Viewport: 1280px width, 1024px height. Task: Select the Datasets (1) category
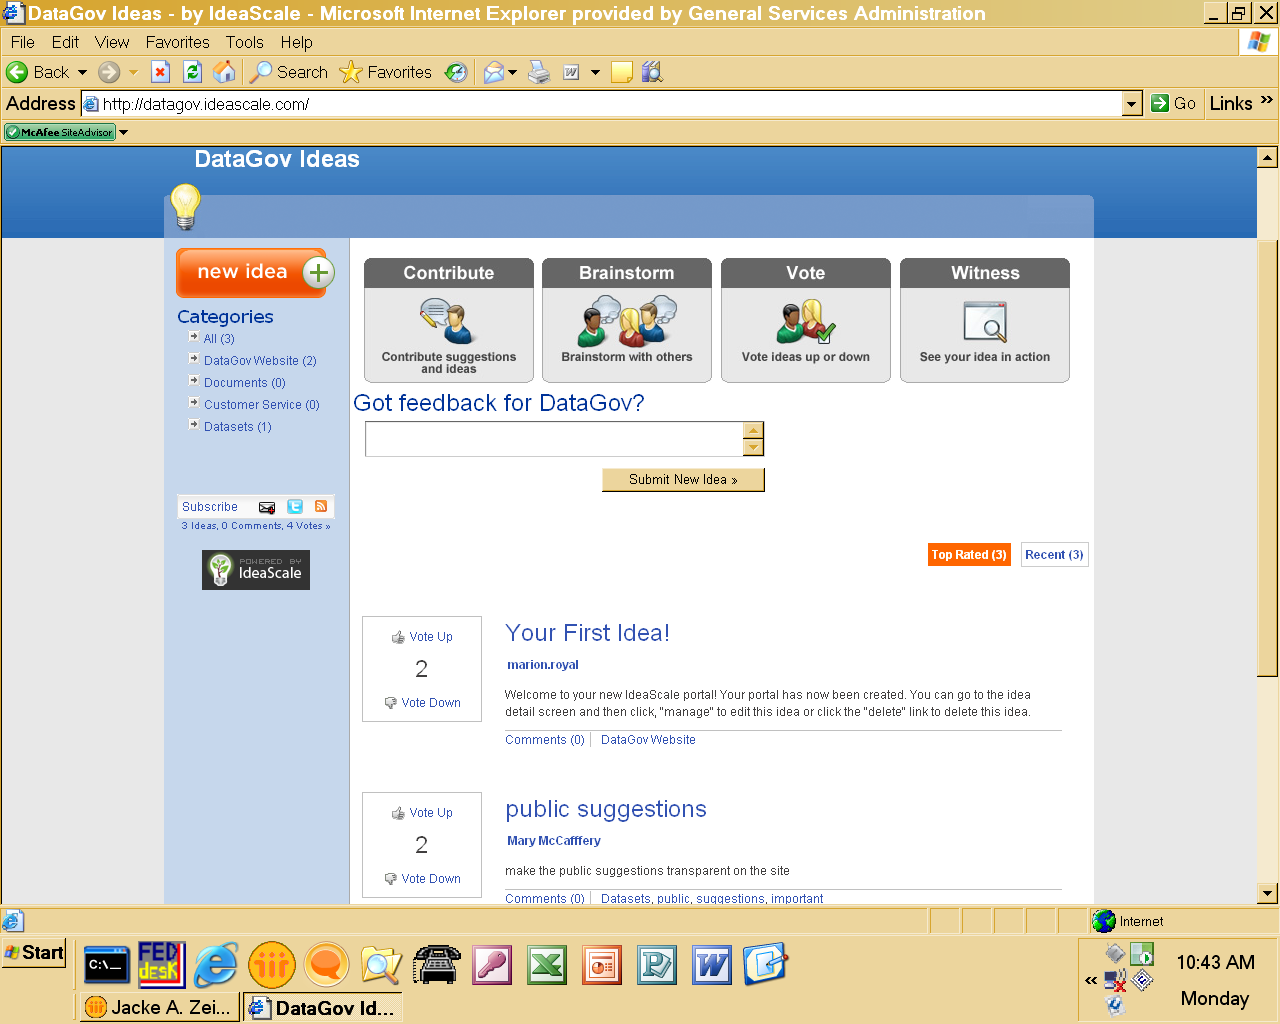pos(237,427)
